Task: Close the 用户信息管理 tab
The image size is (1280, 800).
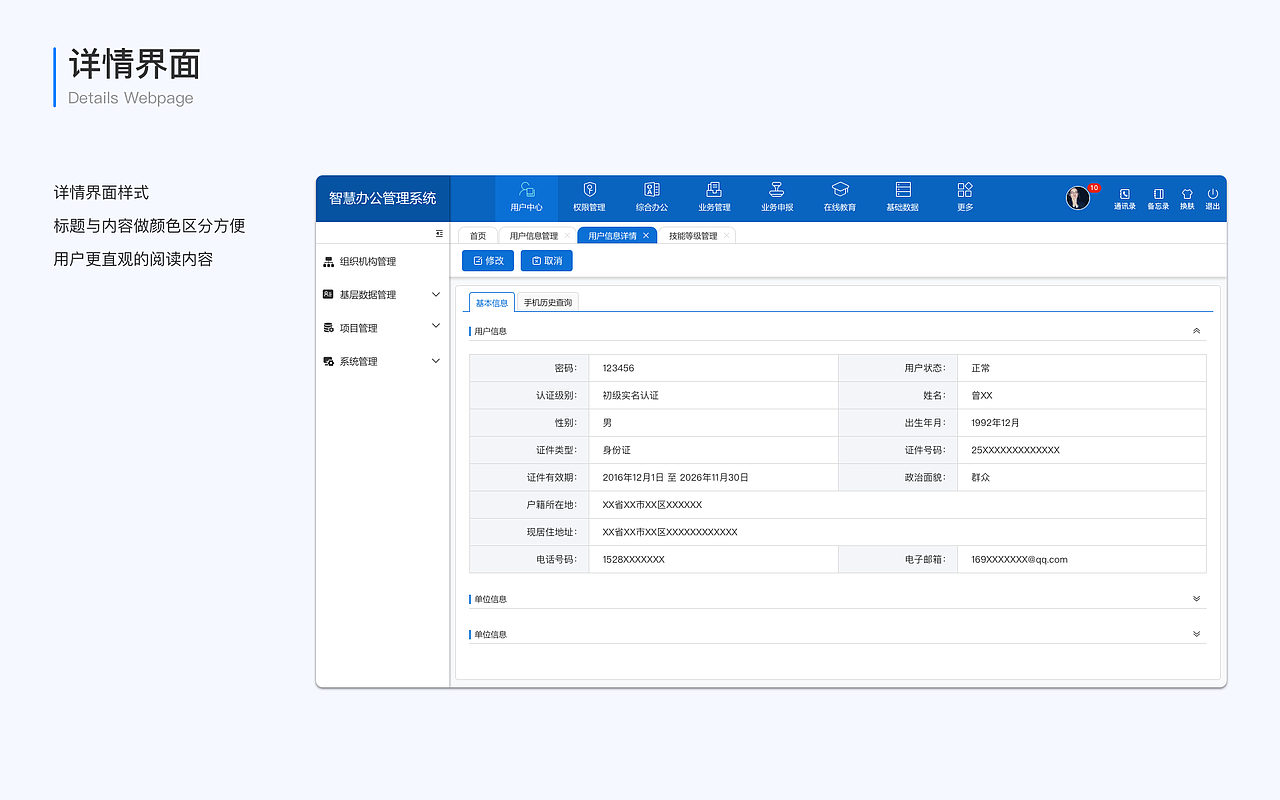Action: [567, 236]
